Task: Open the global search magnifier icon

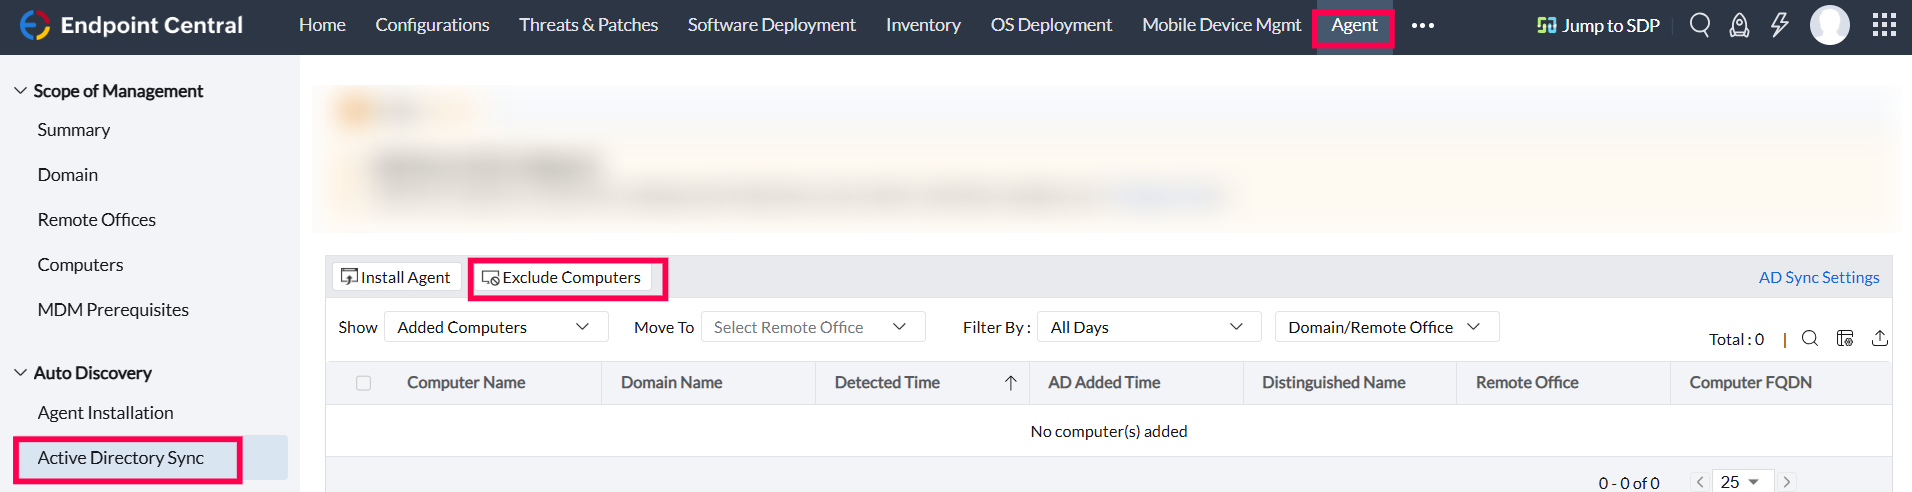Action: click(x=1699, y=25)
